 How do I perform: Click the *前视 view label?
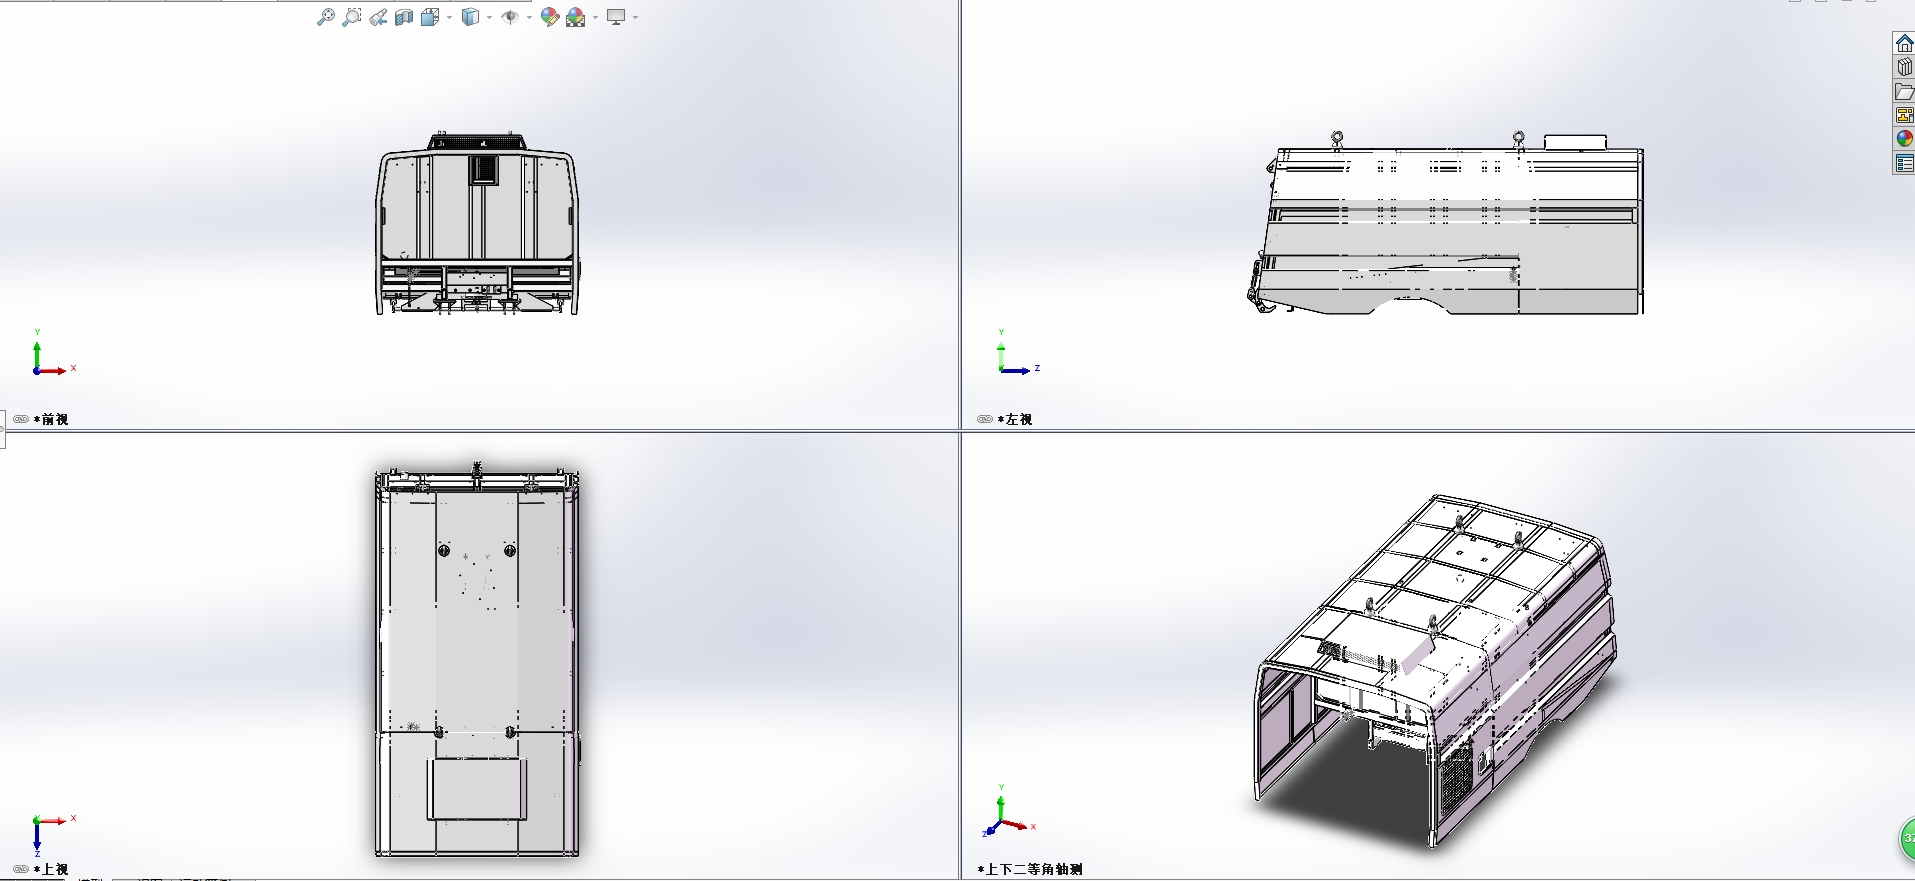51,419
